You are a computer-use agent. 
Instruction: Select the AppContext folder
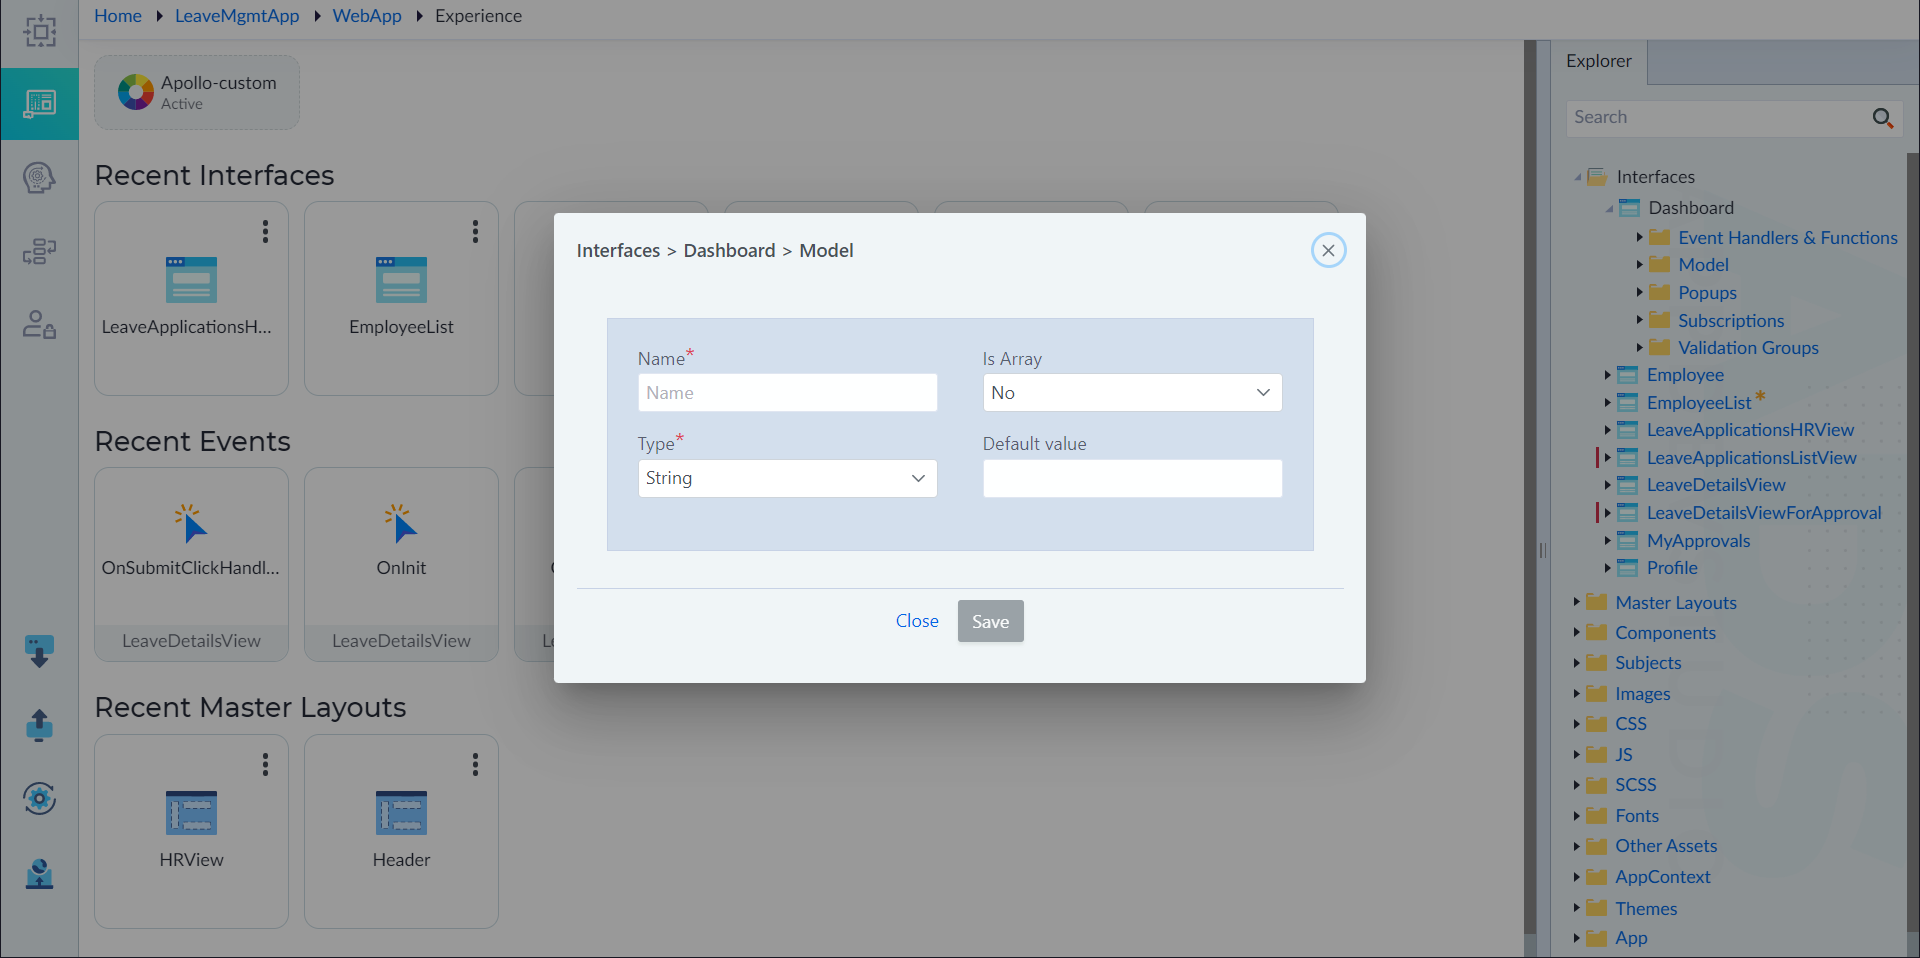[1663, 877]
